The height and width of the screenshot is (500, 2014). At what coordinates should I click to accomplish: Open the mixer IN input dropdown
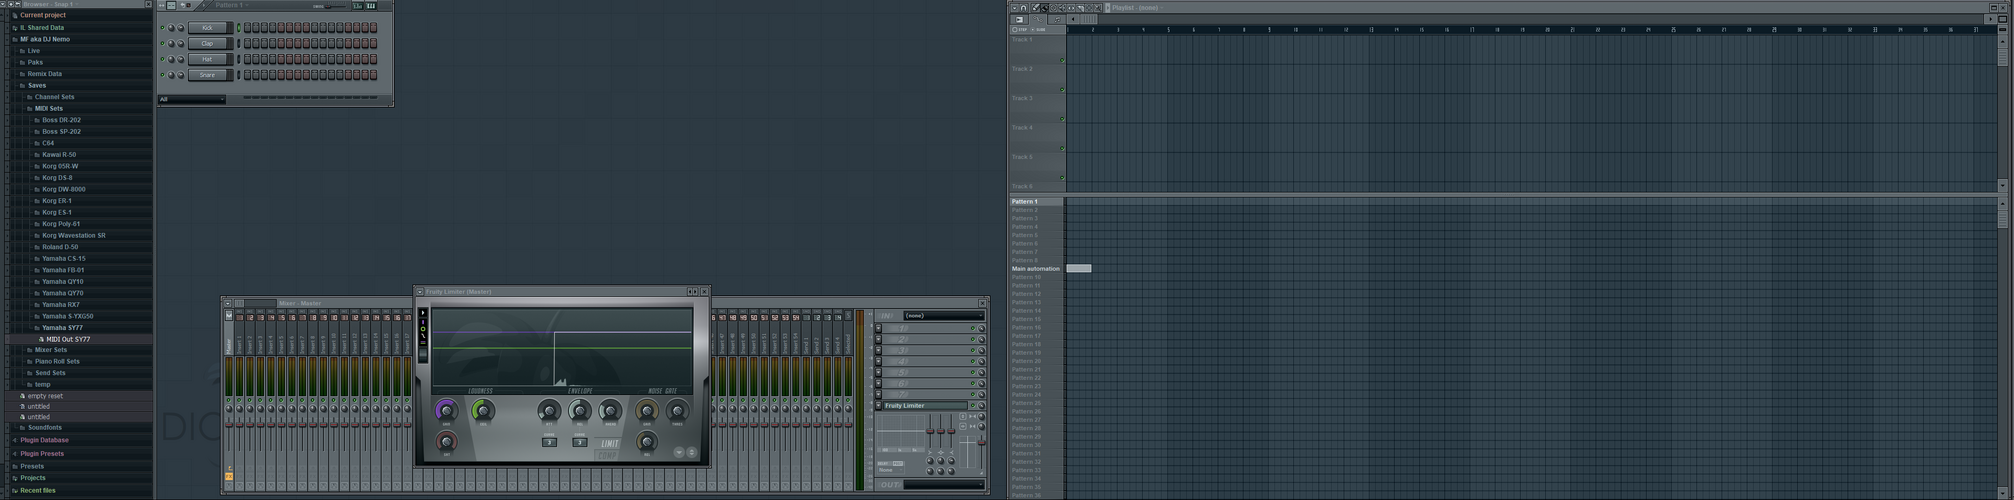pos(944,316)
